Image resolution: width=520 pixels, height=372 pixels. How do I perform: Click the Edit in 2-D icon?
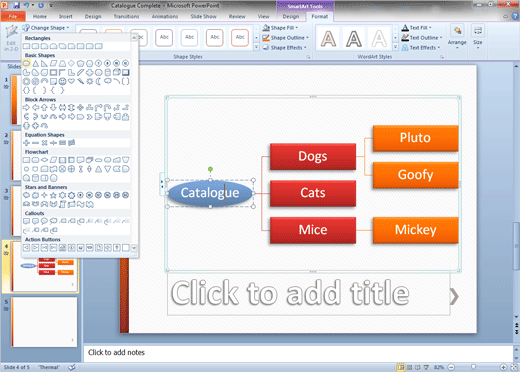click(11, 37)
